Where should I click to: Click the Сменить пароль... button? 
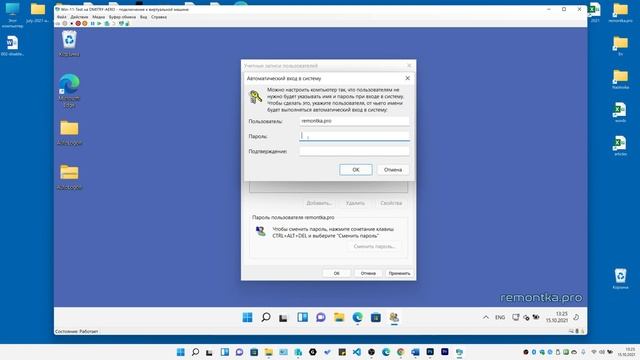click(374, 246)
